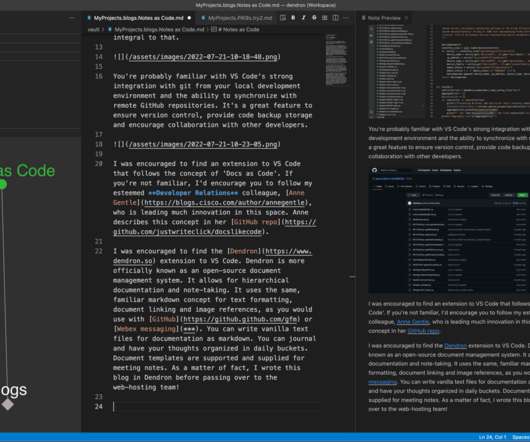Toggle italic formatting in editor toolbar
This screenshot has width=530, height=442.
[x=304, y=18]
